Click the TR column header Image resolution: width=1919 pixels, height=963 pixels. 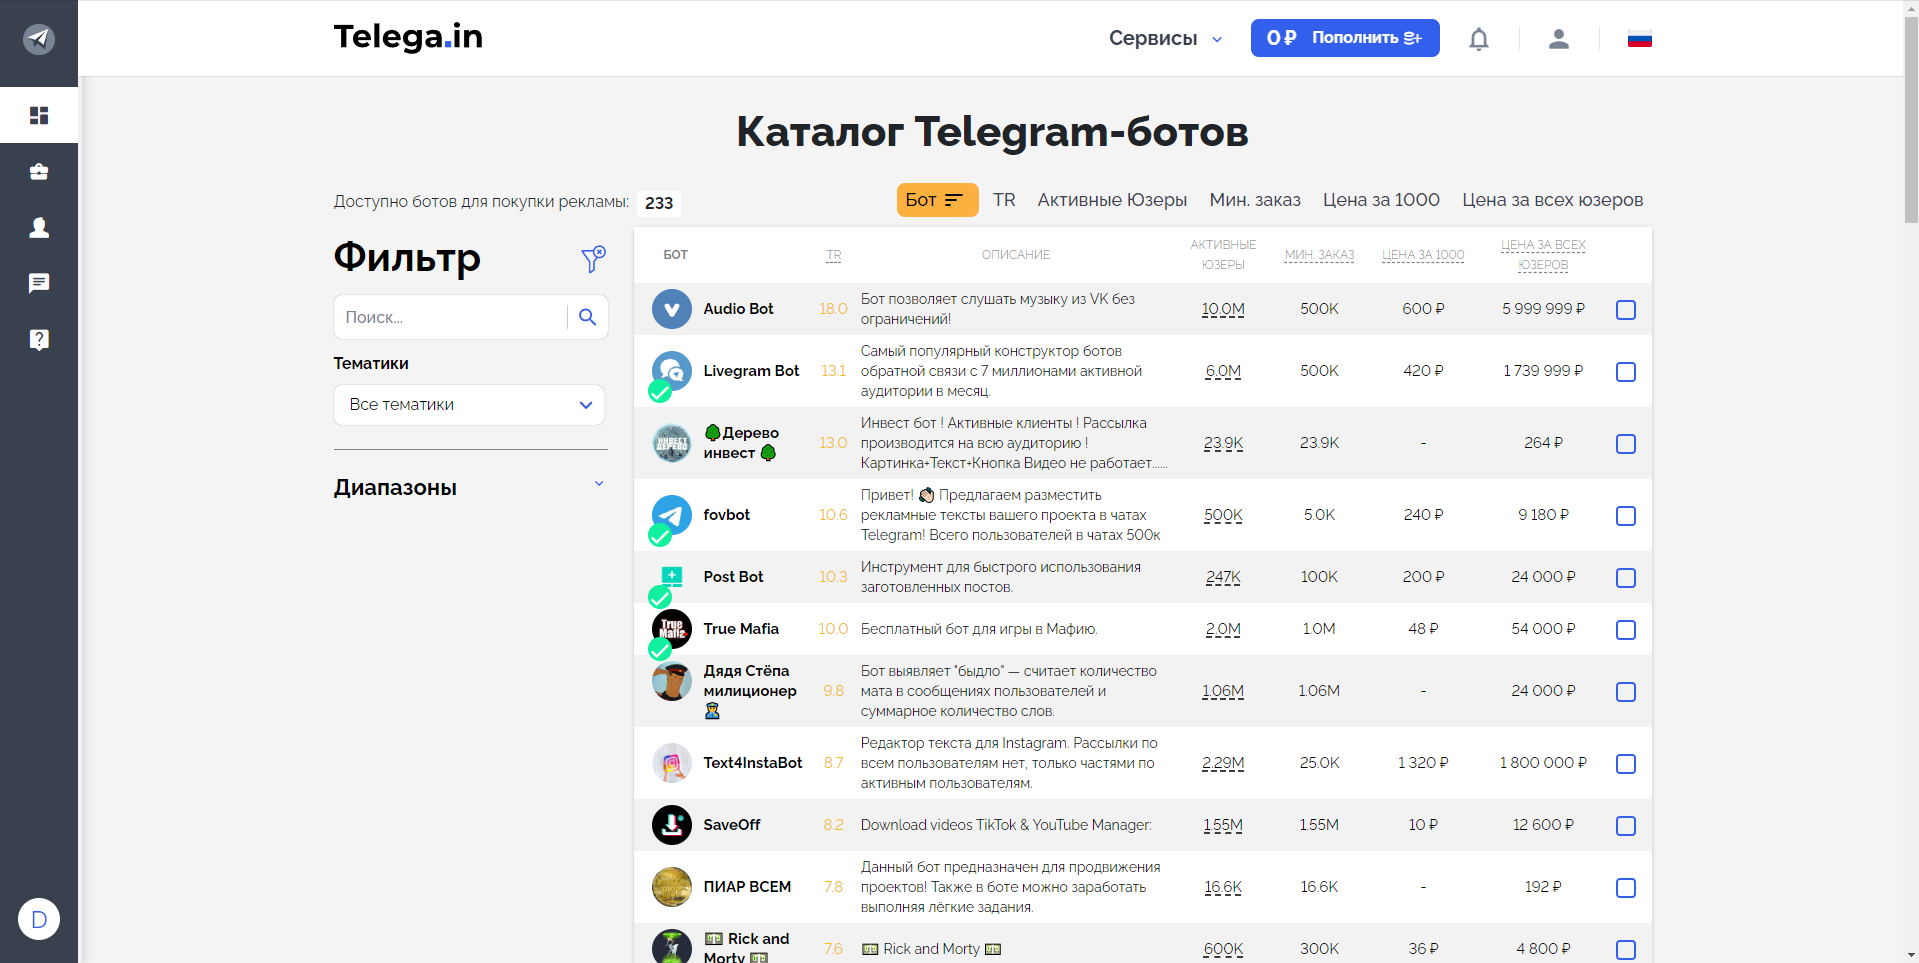[x=834, y=255]
